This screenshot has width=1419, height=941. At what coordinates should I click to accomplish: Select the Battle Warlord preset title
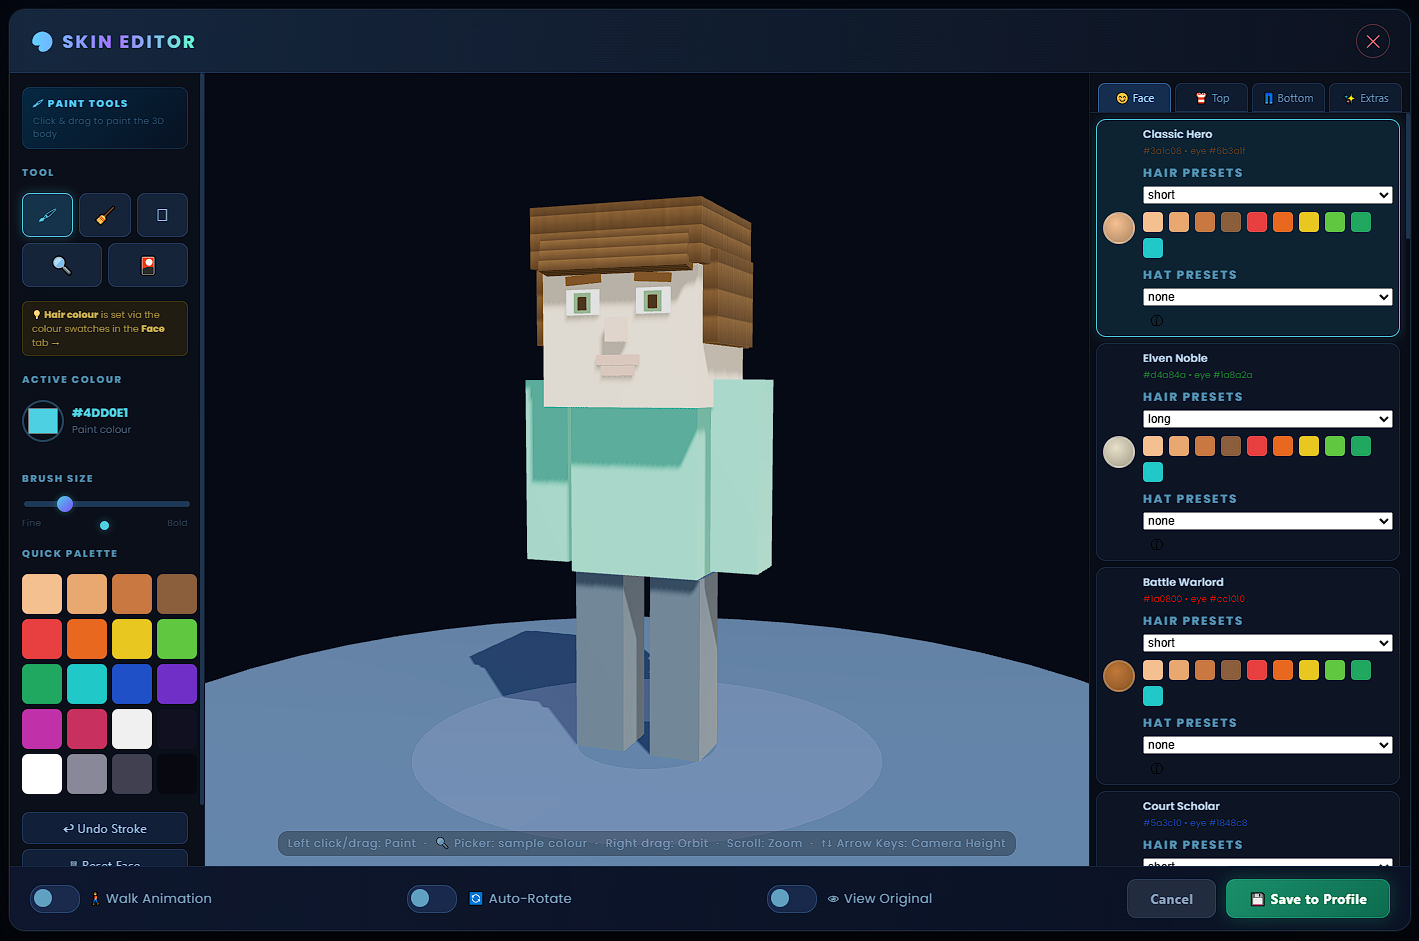(x=1183, y=582)
